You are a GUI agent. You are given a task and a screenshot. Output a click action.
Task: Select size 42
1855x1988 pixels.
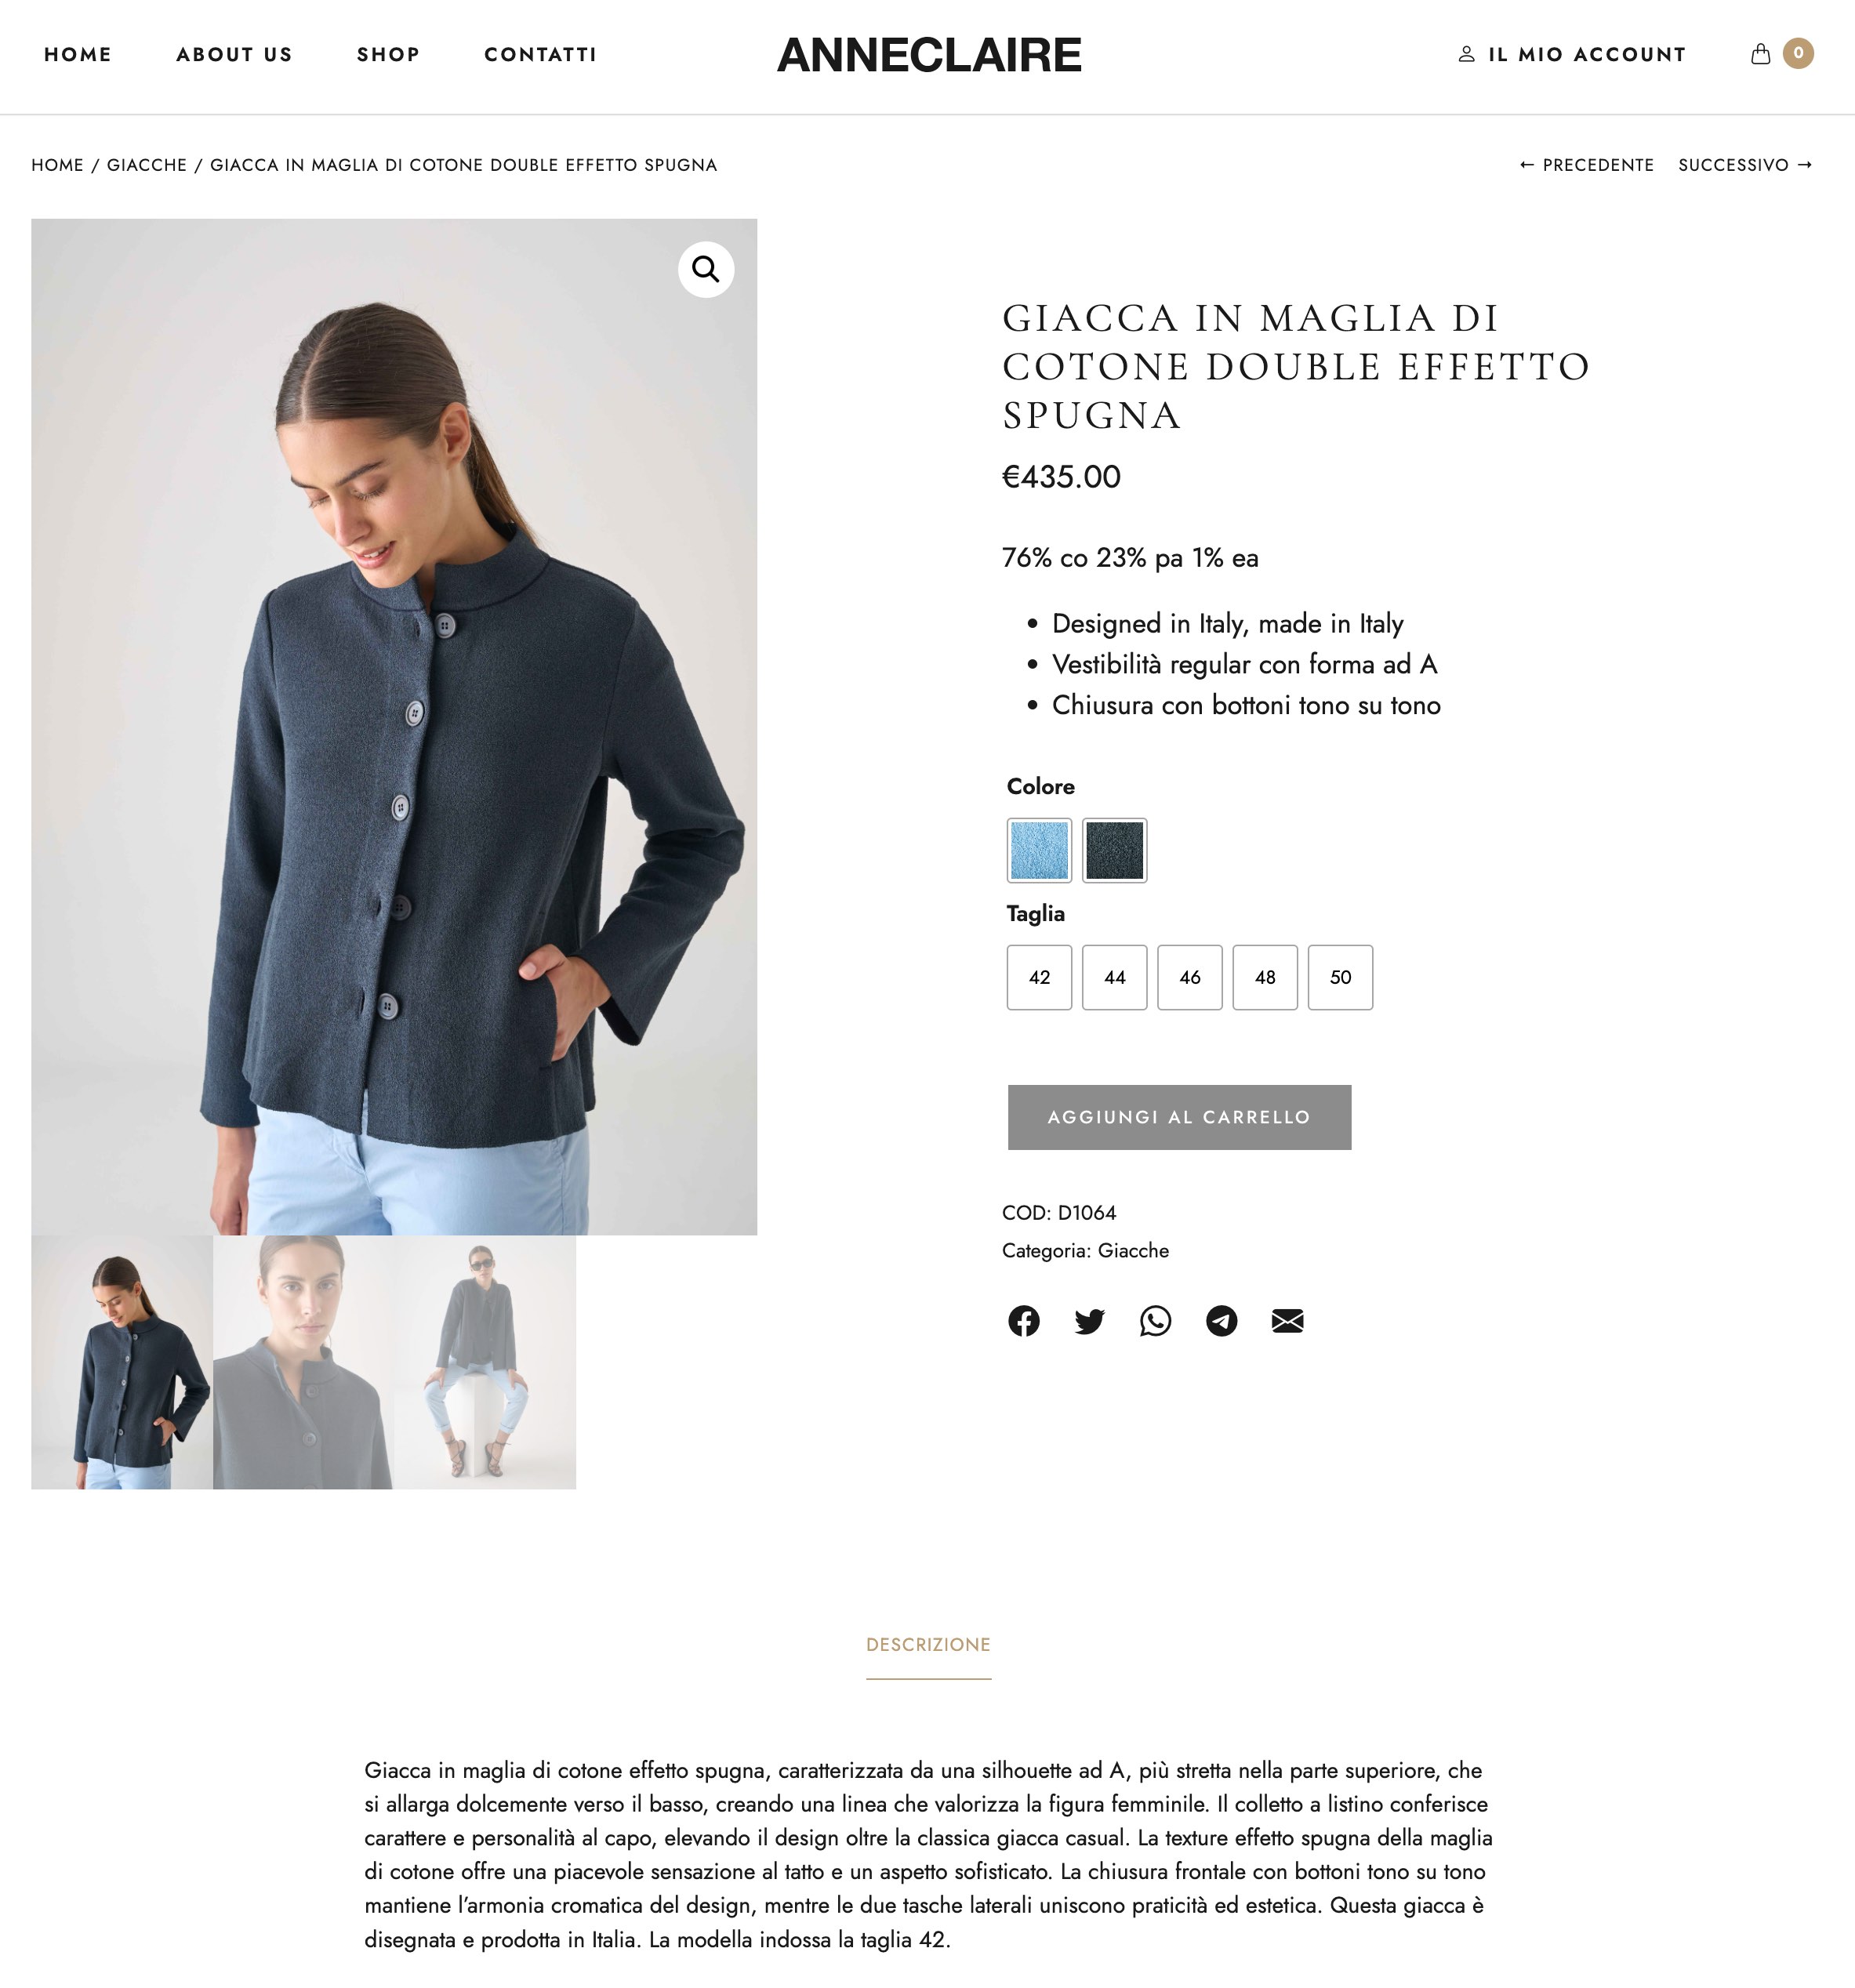[x=1039, y=977]
